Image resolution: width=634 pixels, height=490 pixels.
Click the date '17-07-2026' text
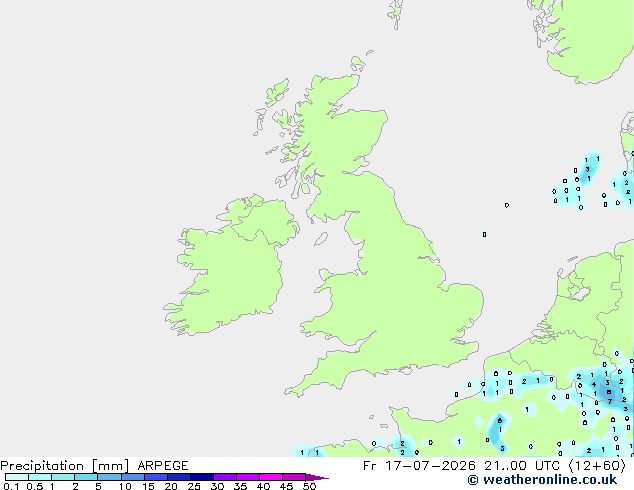click(430, 466)
